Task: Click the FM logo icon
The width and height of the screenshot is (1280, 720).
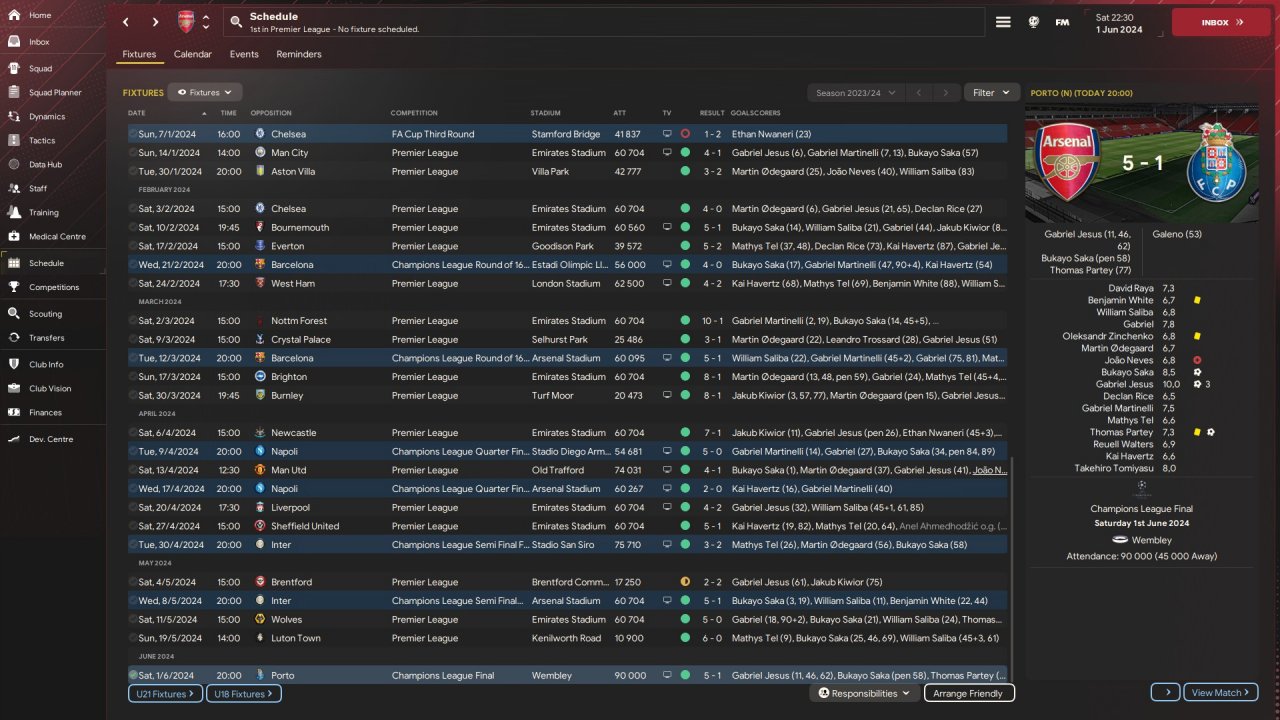Action: (1062, 22)
